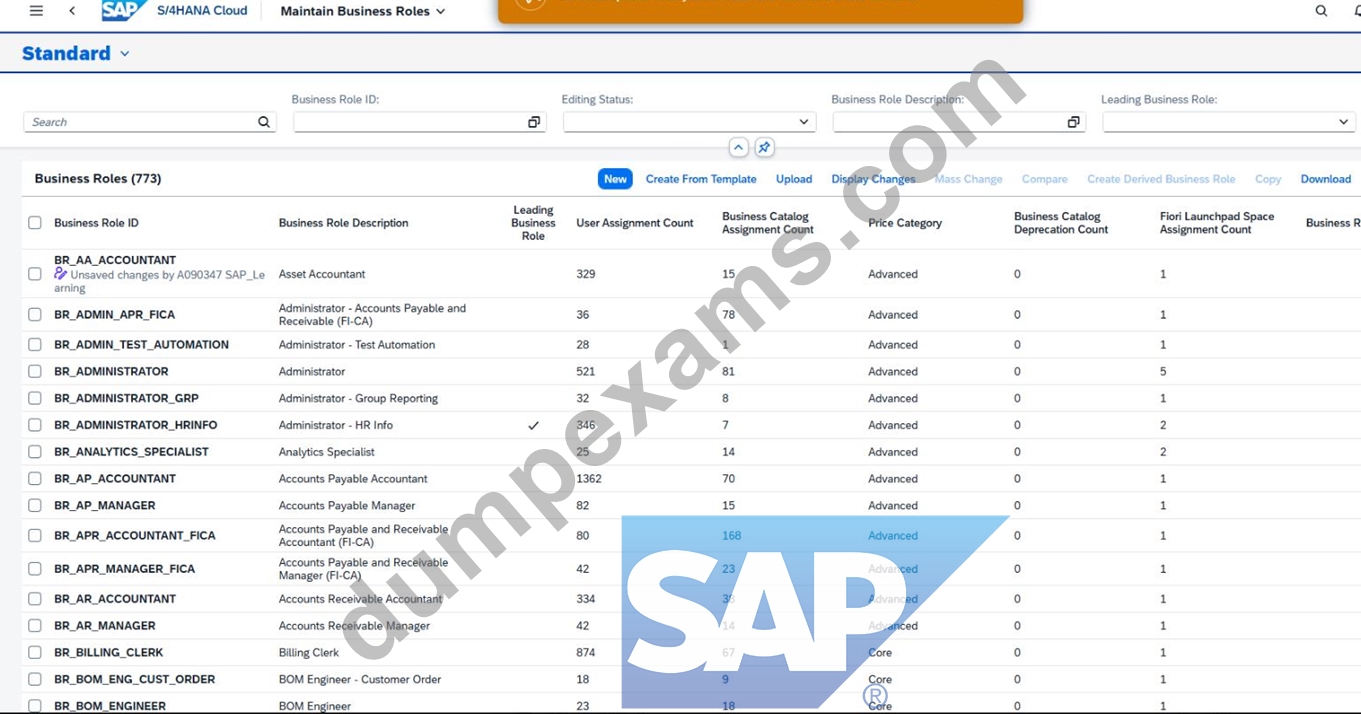Tick the select-all checkbox in table header
This screenshot has height=714, width=1361.
point(35,223)
